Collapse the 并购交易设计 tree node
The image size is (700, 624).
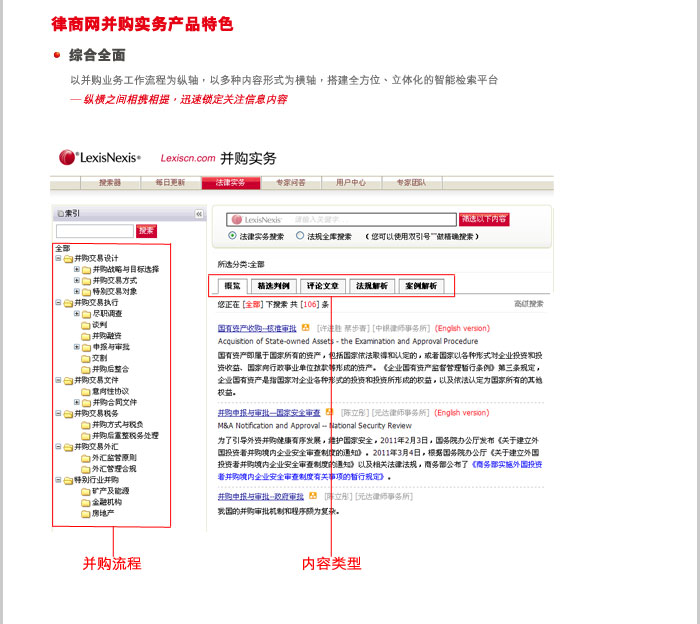tap(58, 258)
